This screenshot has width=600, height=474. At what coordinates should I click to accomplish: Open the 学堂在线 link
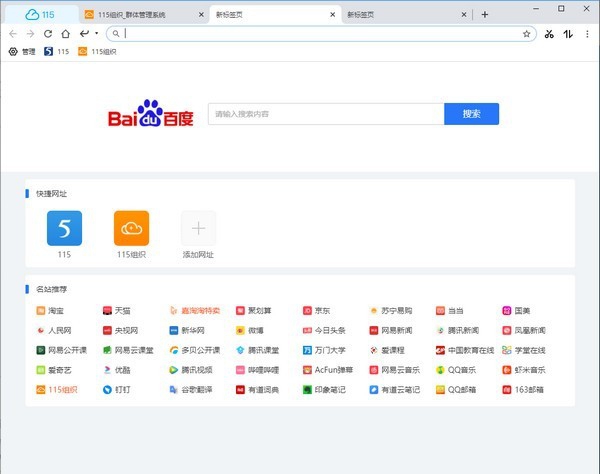click(524, 350)
